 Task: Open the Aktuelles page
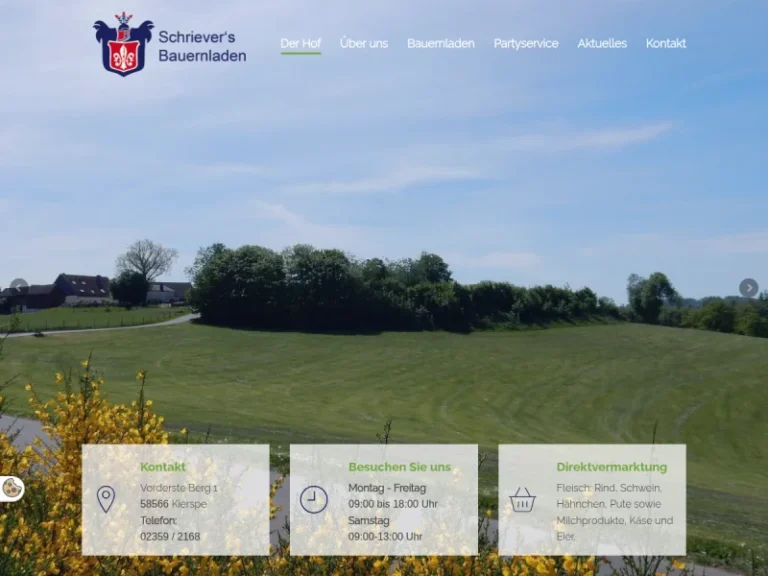[602, 44]
